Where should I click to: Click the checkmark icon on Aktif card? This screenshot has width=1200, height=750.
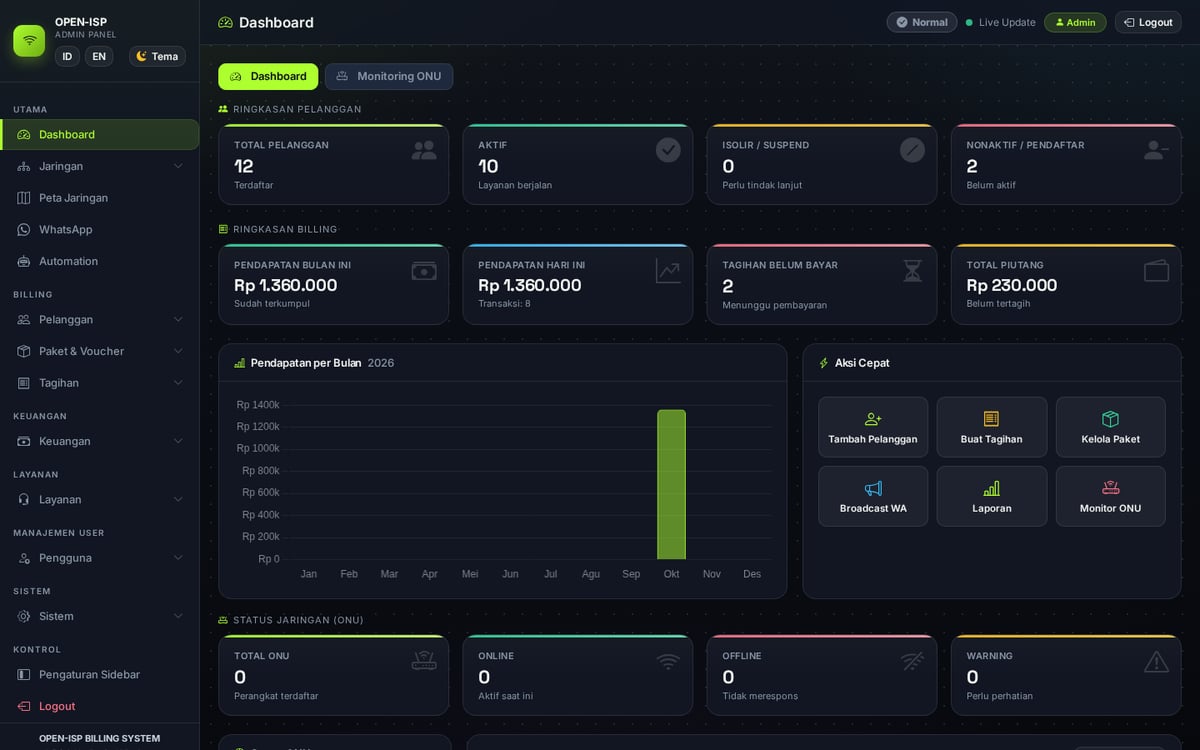(x=668, y=150)
